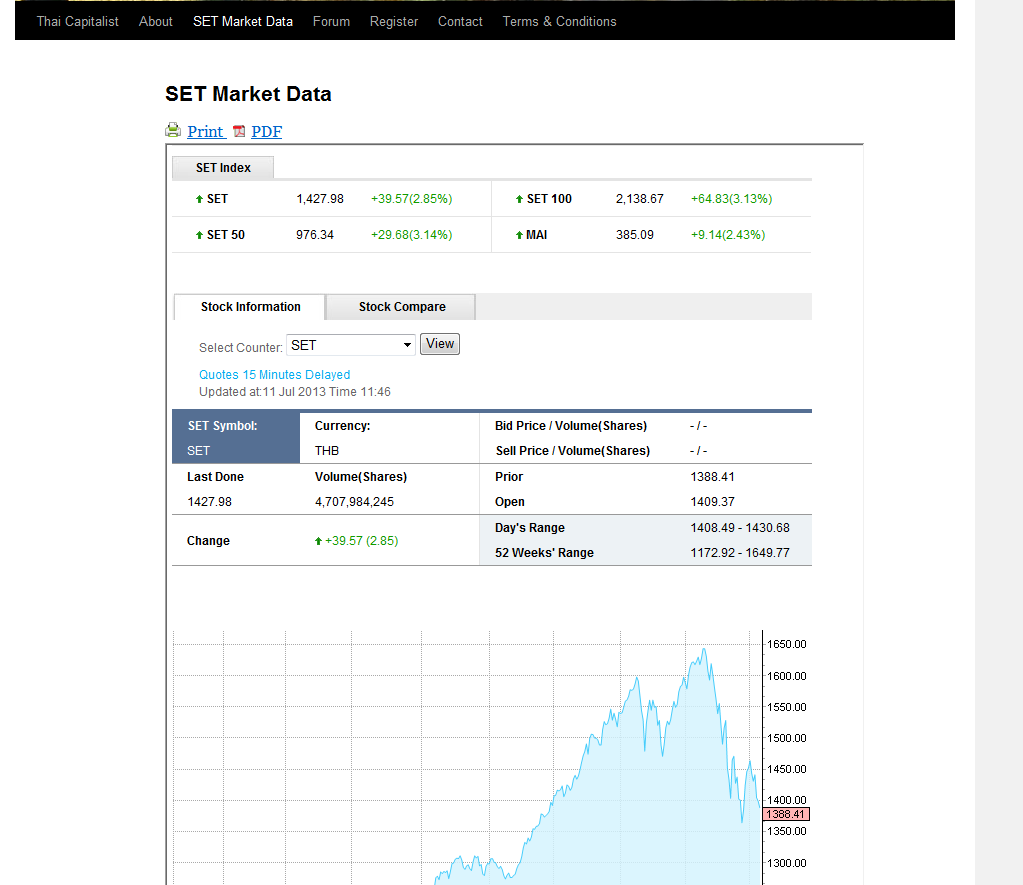Screen dimensions: 1023x885
Task: Click the Sell Price / Volume(Shares) label
Action: pyautogui.click(x=572, y=451)
